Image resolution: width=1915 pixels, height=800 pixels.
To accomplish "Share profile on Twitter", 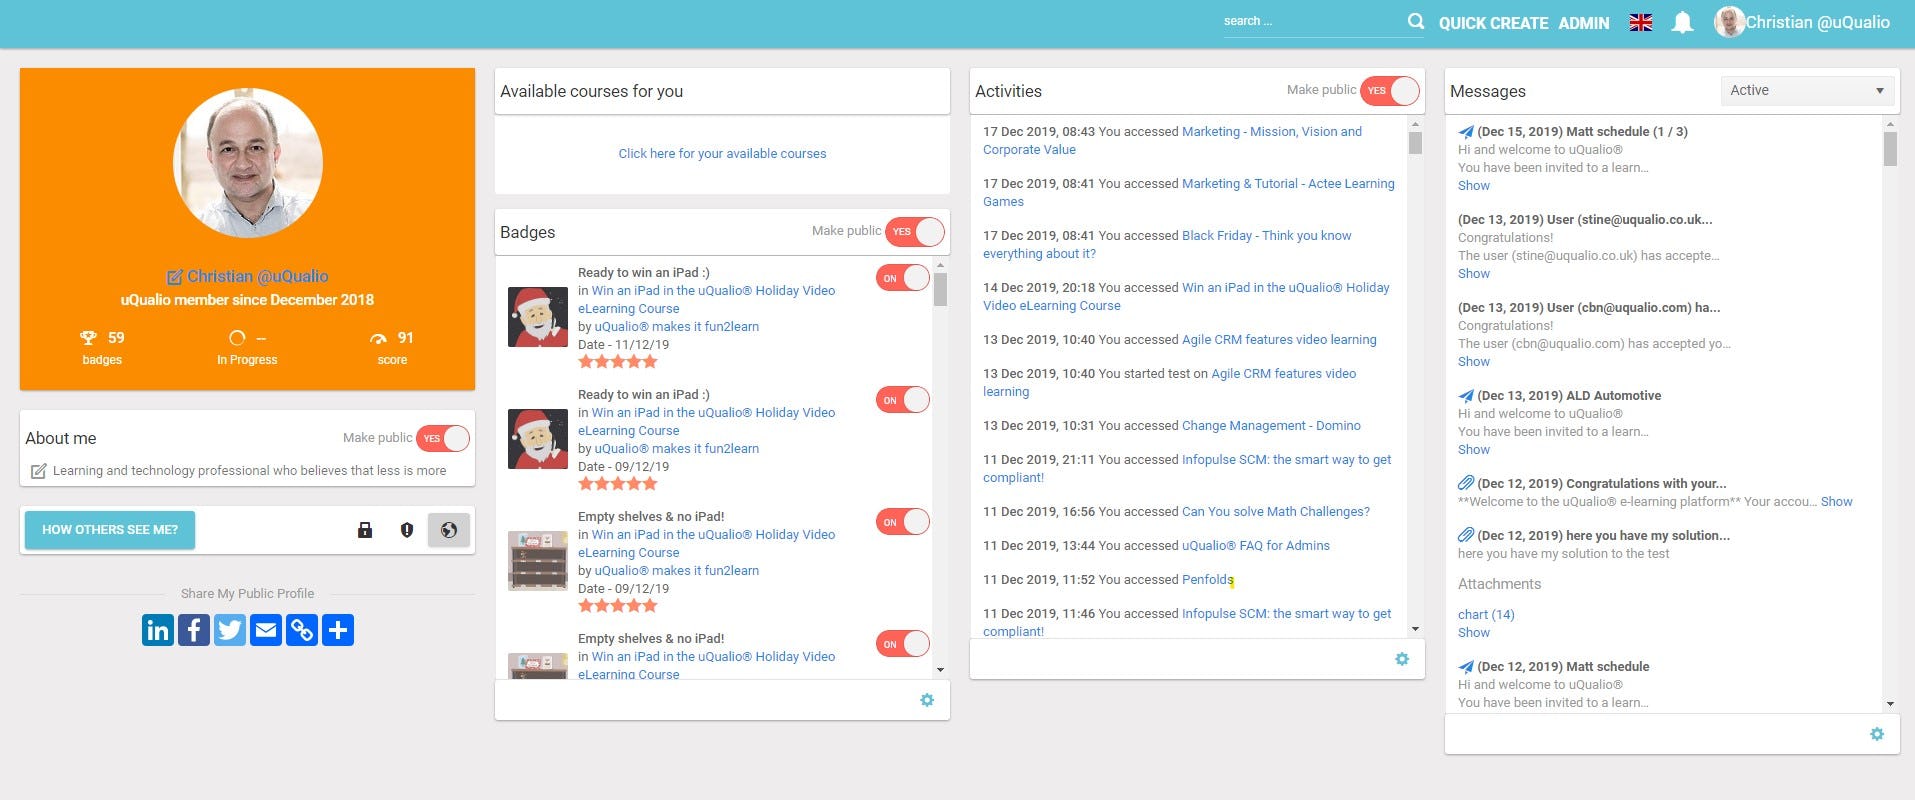I will (x=230, y=630).
